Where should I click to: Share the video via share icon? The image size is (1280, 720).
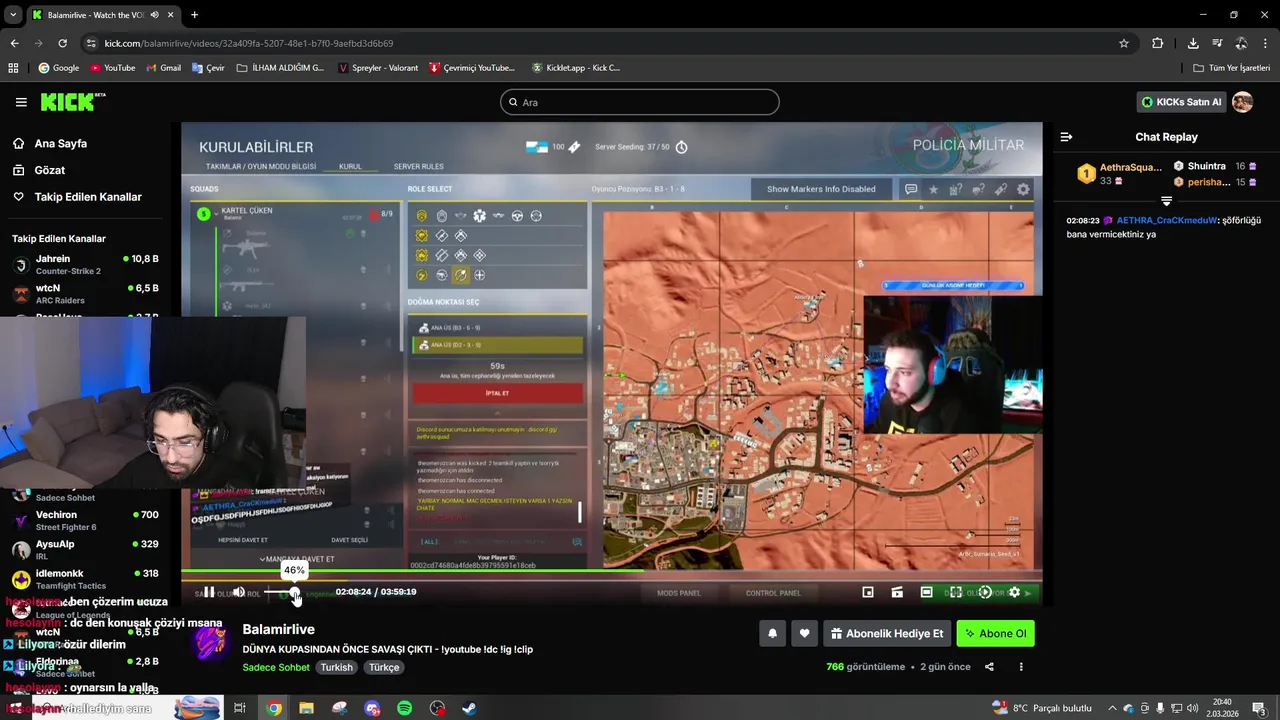click(x=989, y=667)
